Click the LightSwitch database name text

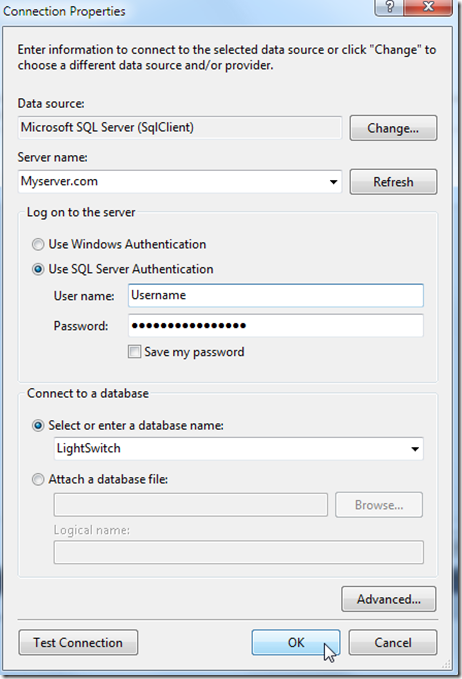point(89,448)
